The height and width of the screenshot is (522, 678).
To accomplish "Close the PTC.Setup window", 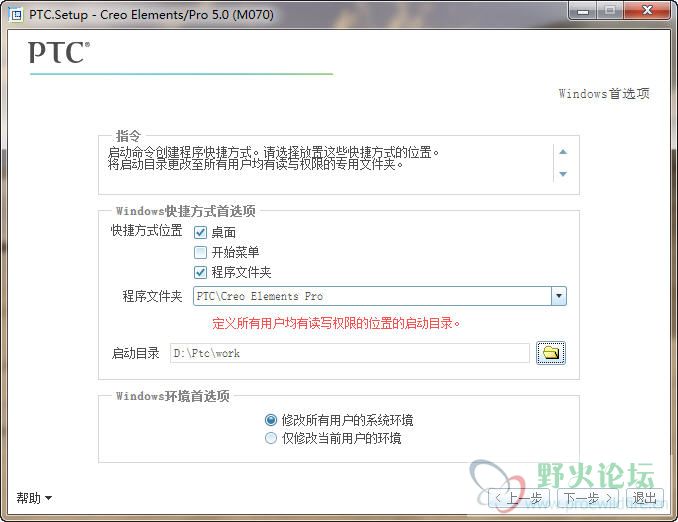I will pos(647,11).
